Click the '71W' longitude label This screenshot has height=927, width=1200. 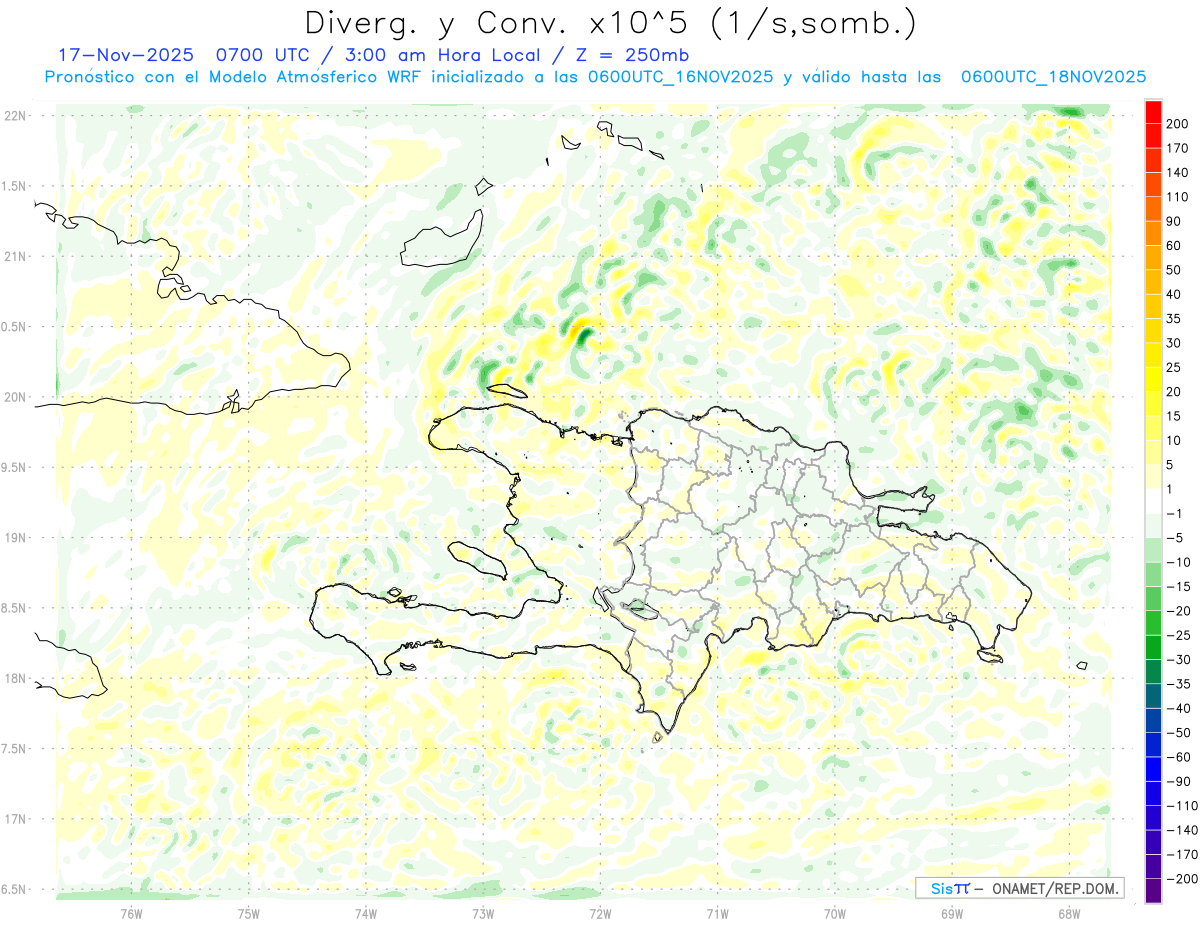click(x=717, y=914)
